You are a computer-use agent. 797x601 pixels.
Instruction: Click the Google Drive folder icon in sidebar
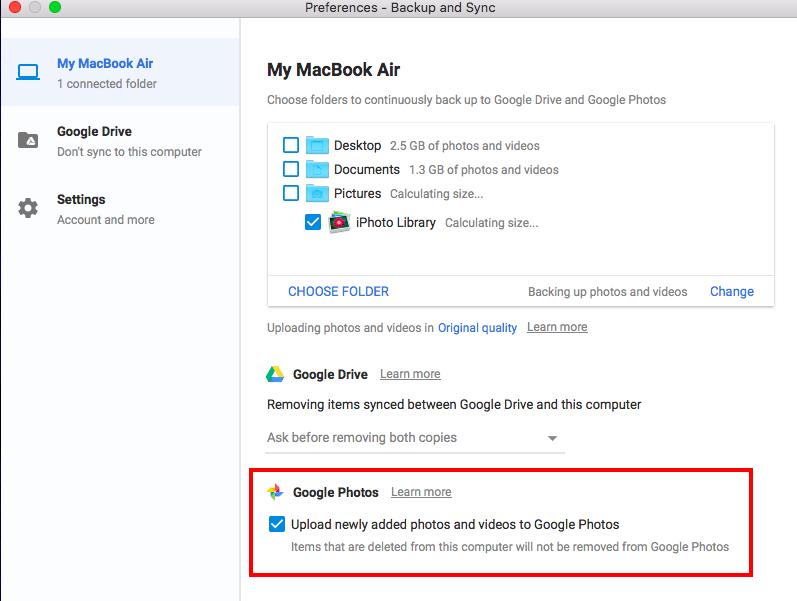28,139
